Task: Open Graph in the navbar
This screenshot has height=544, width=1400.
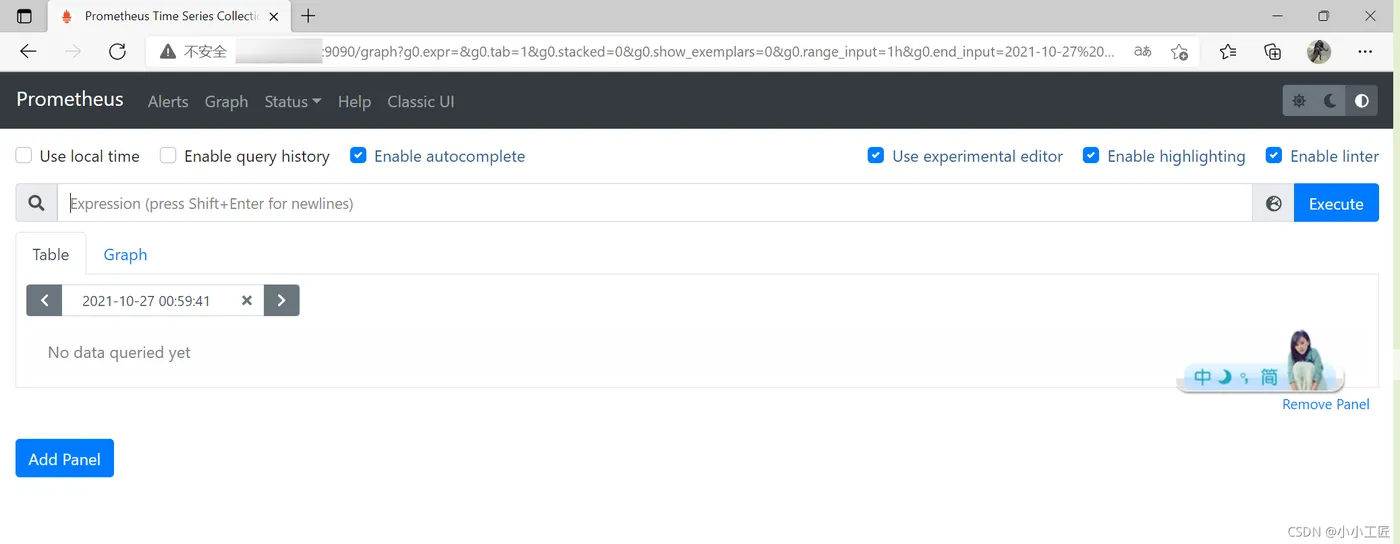Action: (x=226, y=101)
